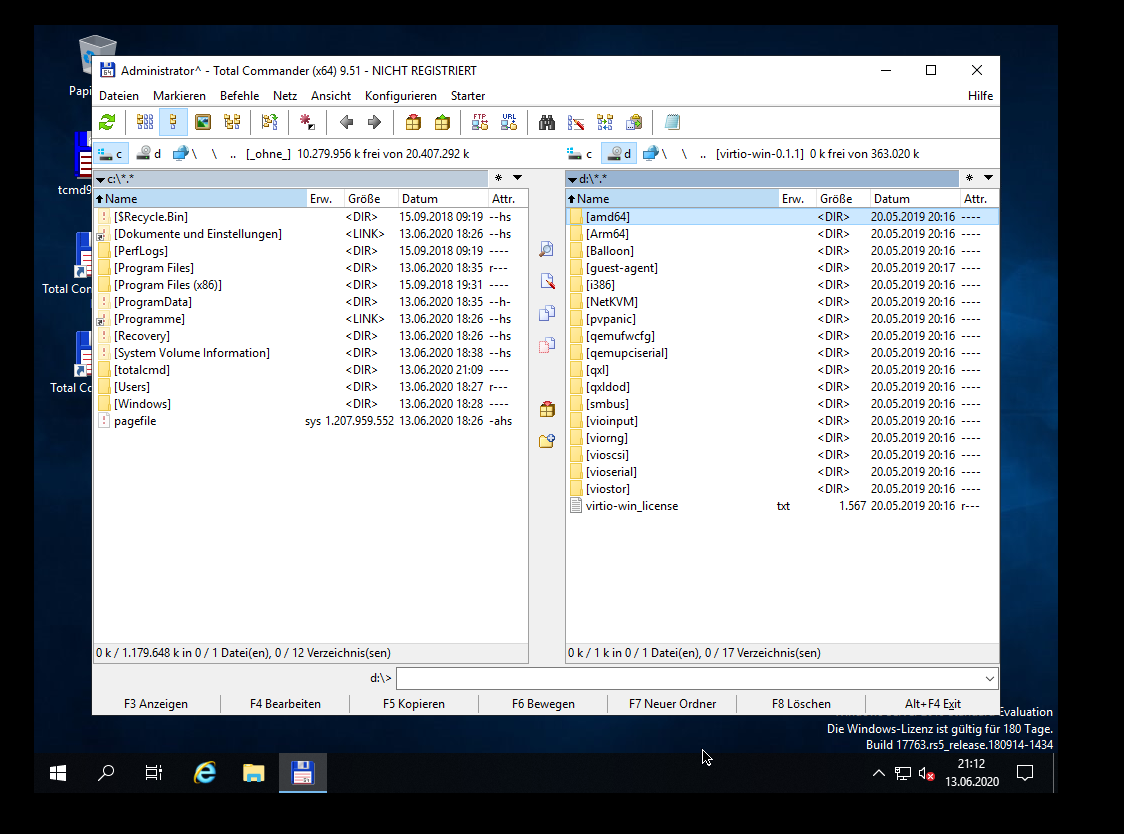Toggle the tree view toolbar button
1124x834 pixels.
(x=232, y=122)
